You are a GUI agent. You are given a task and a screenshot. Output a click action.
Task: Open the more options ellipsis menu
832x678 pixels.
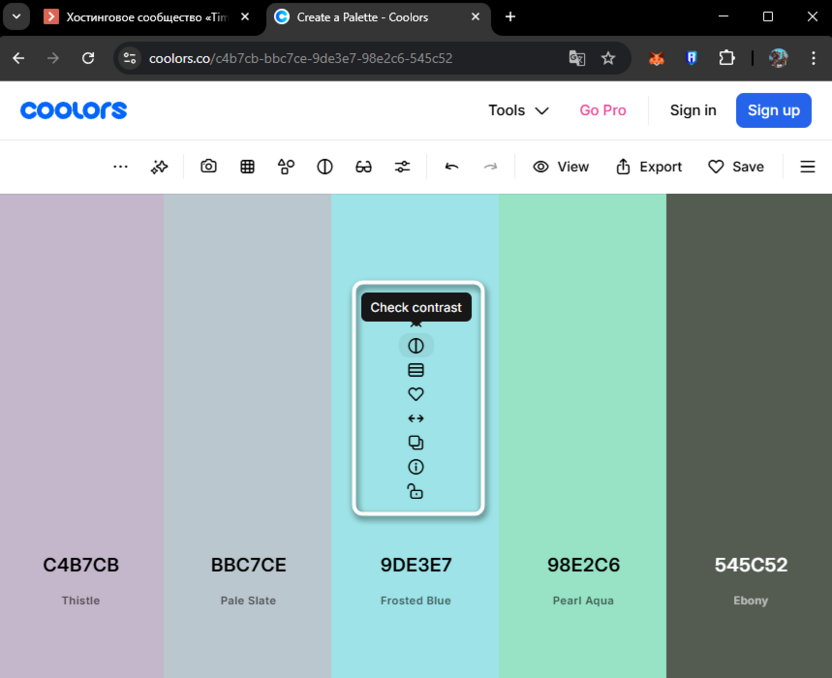tap(120, 166)
